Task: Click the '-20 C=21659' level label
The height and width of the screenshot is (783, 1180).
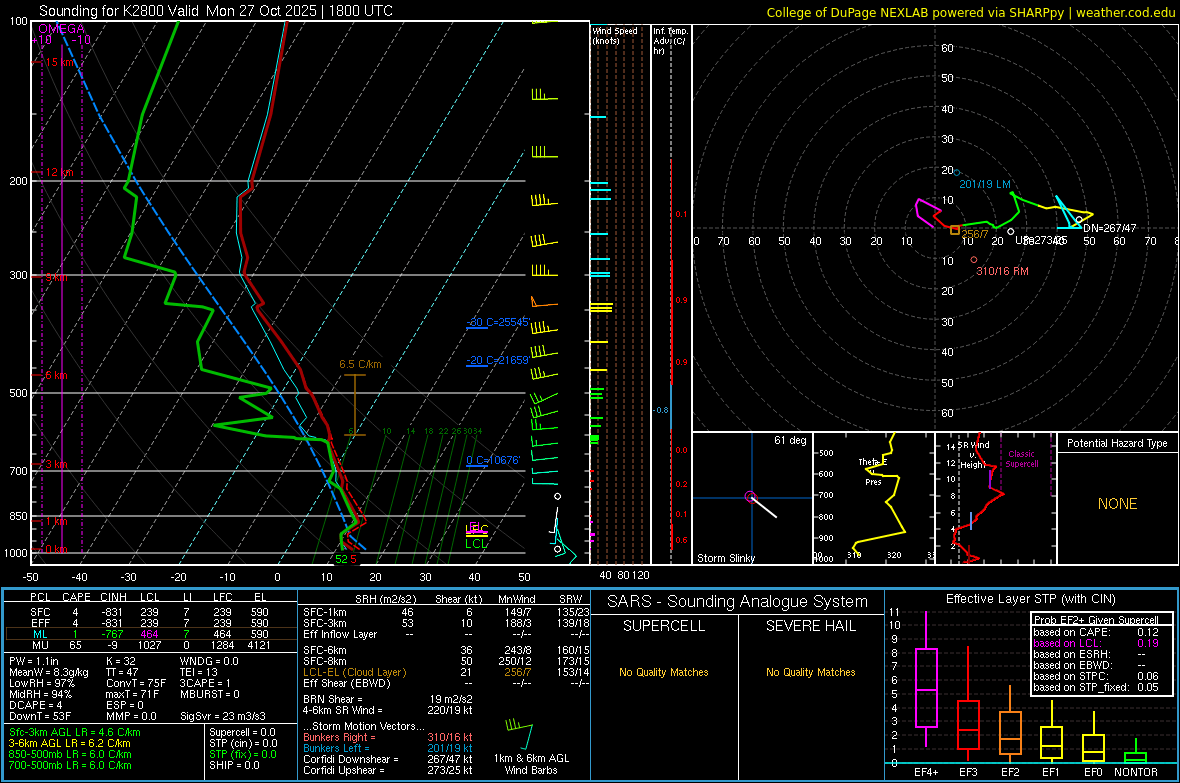Action: 497,360
